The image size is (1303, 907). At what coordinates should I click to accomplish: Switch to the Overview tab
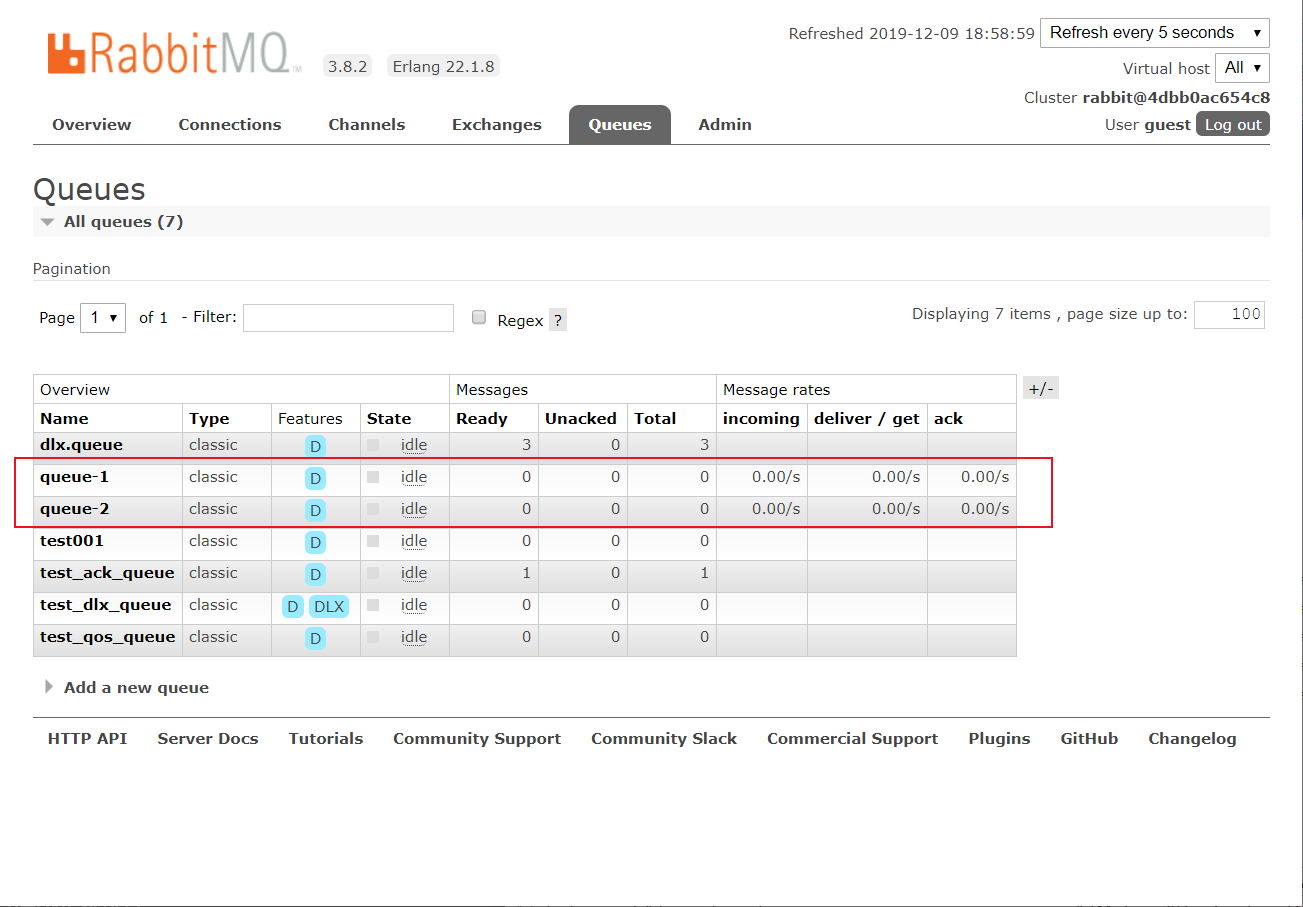(x=92, y=125)
